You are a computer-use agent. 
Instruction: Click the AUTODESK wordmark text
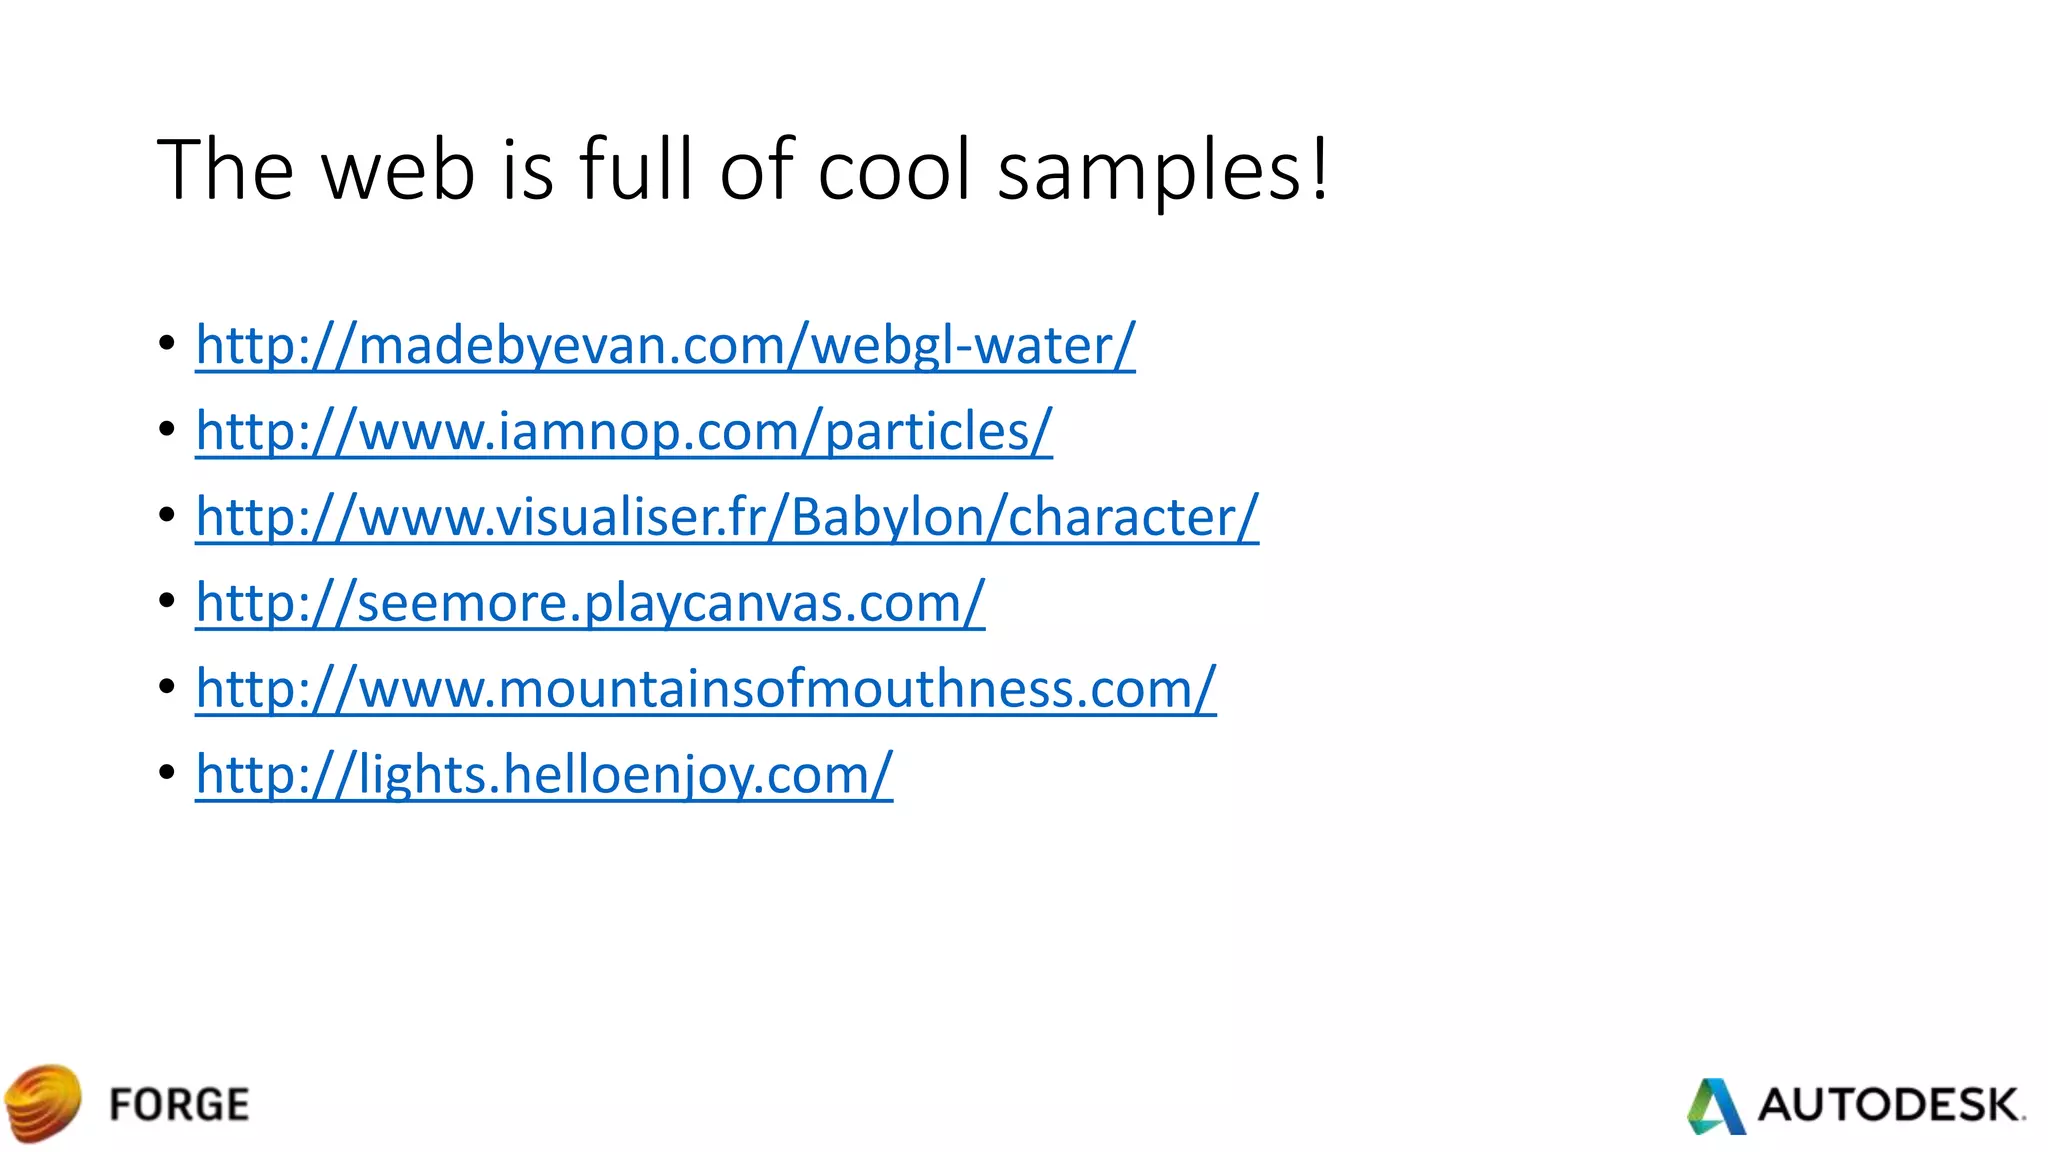click(x=1890, y=1105)
